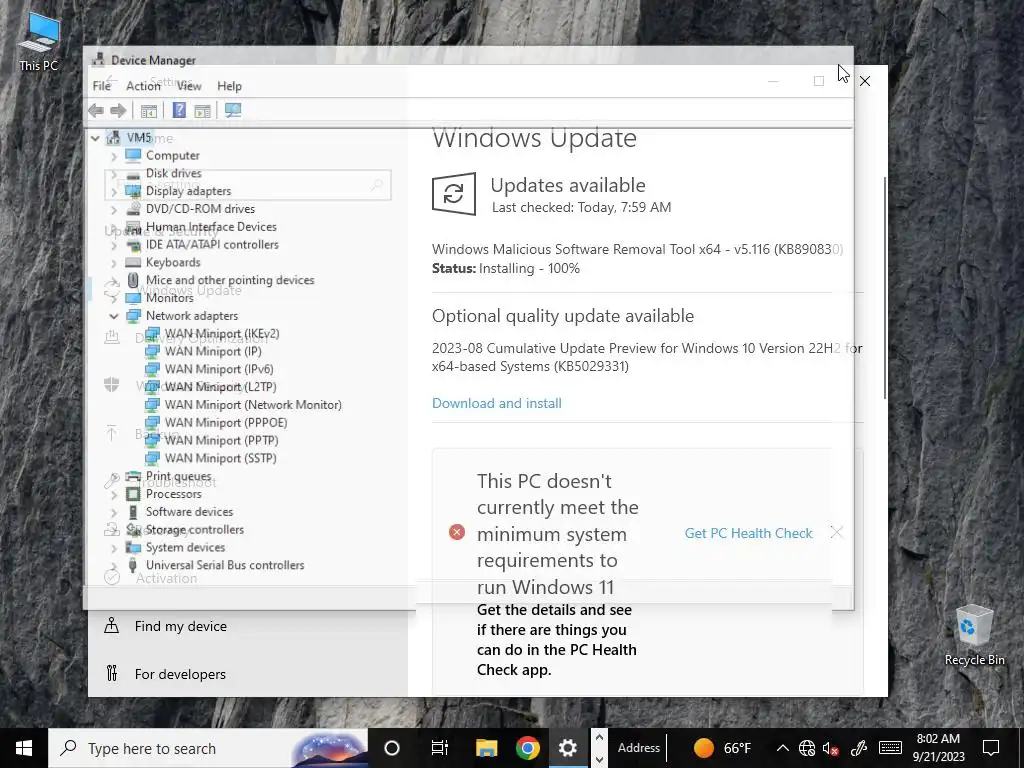Open the Help menu in Device Manager
The height and width of the screenshot is (768, 1024).
pyautogui.click(x=229, y=86)
